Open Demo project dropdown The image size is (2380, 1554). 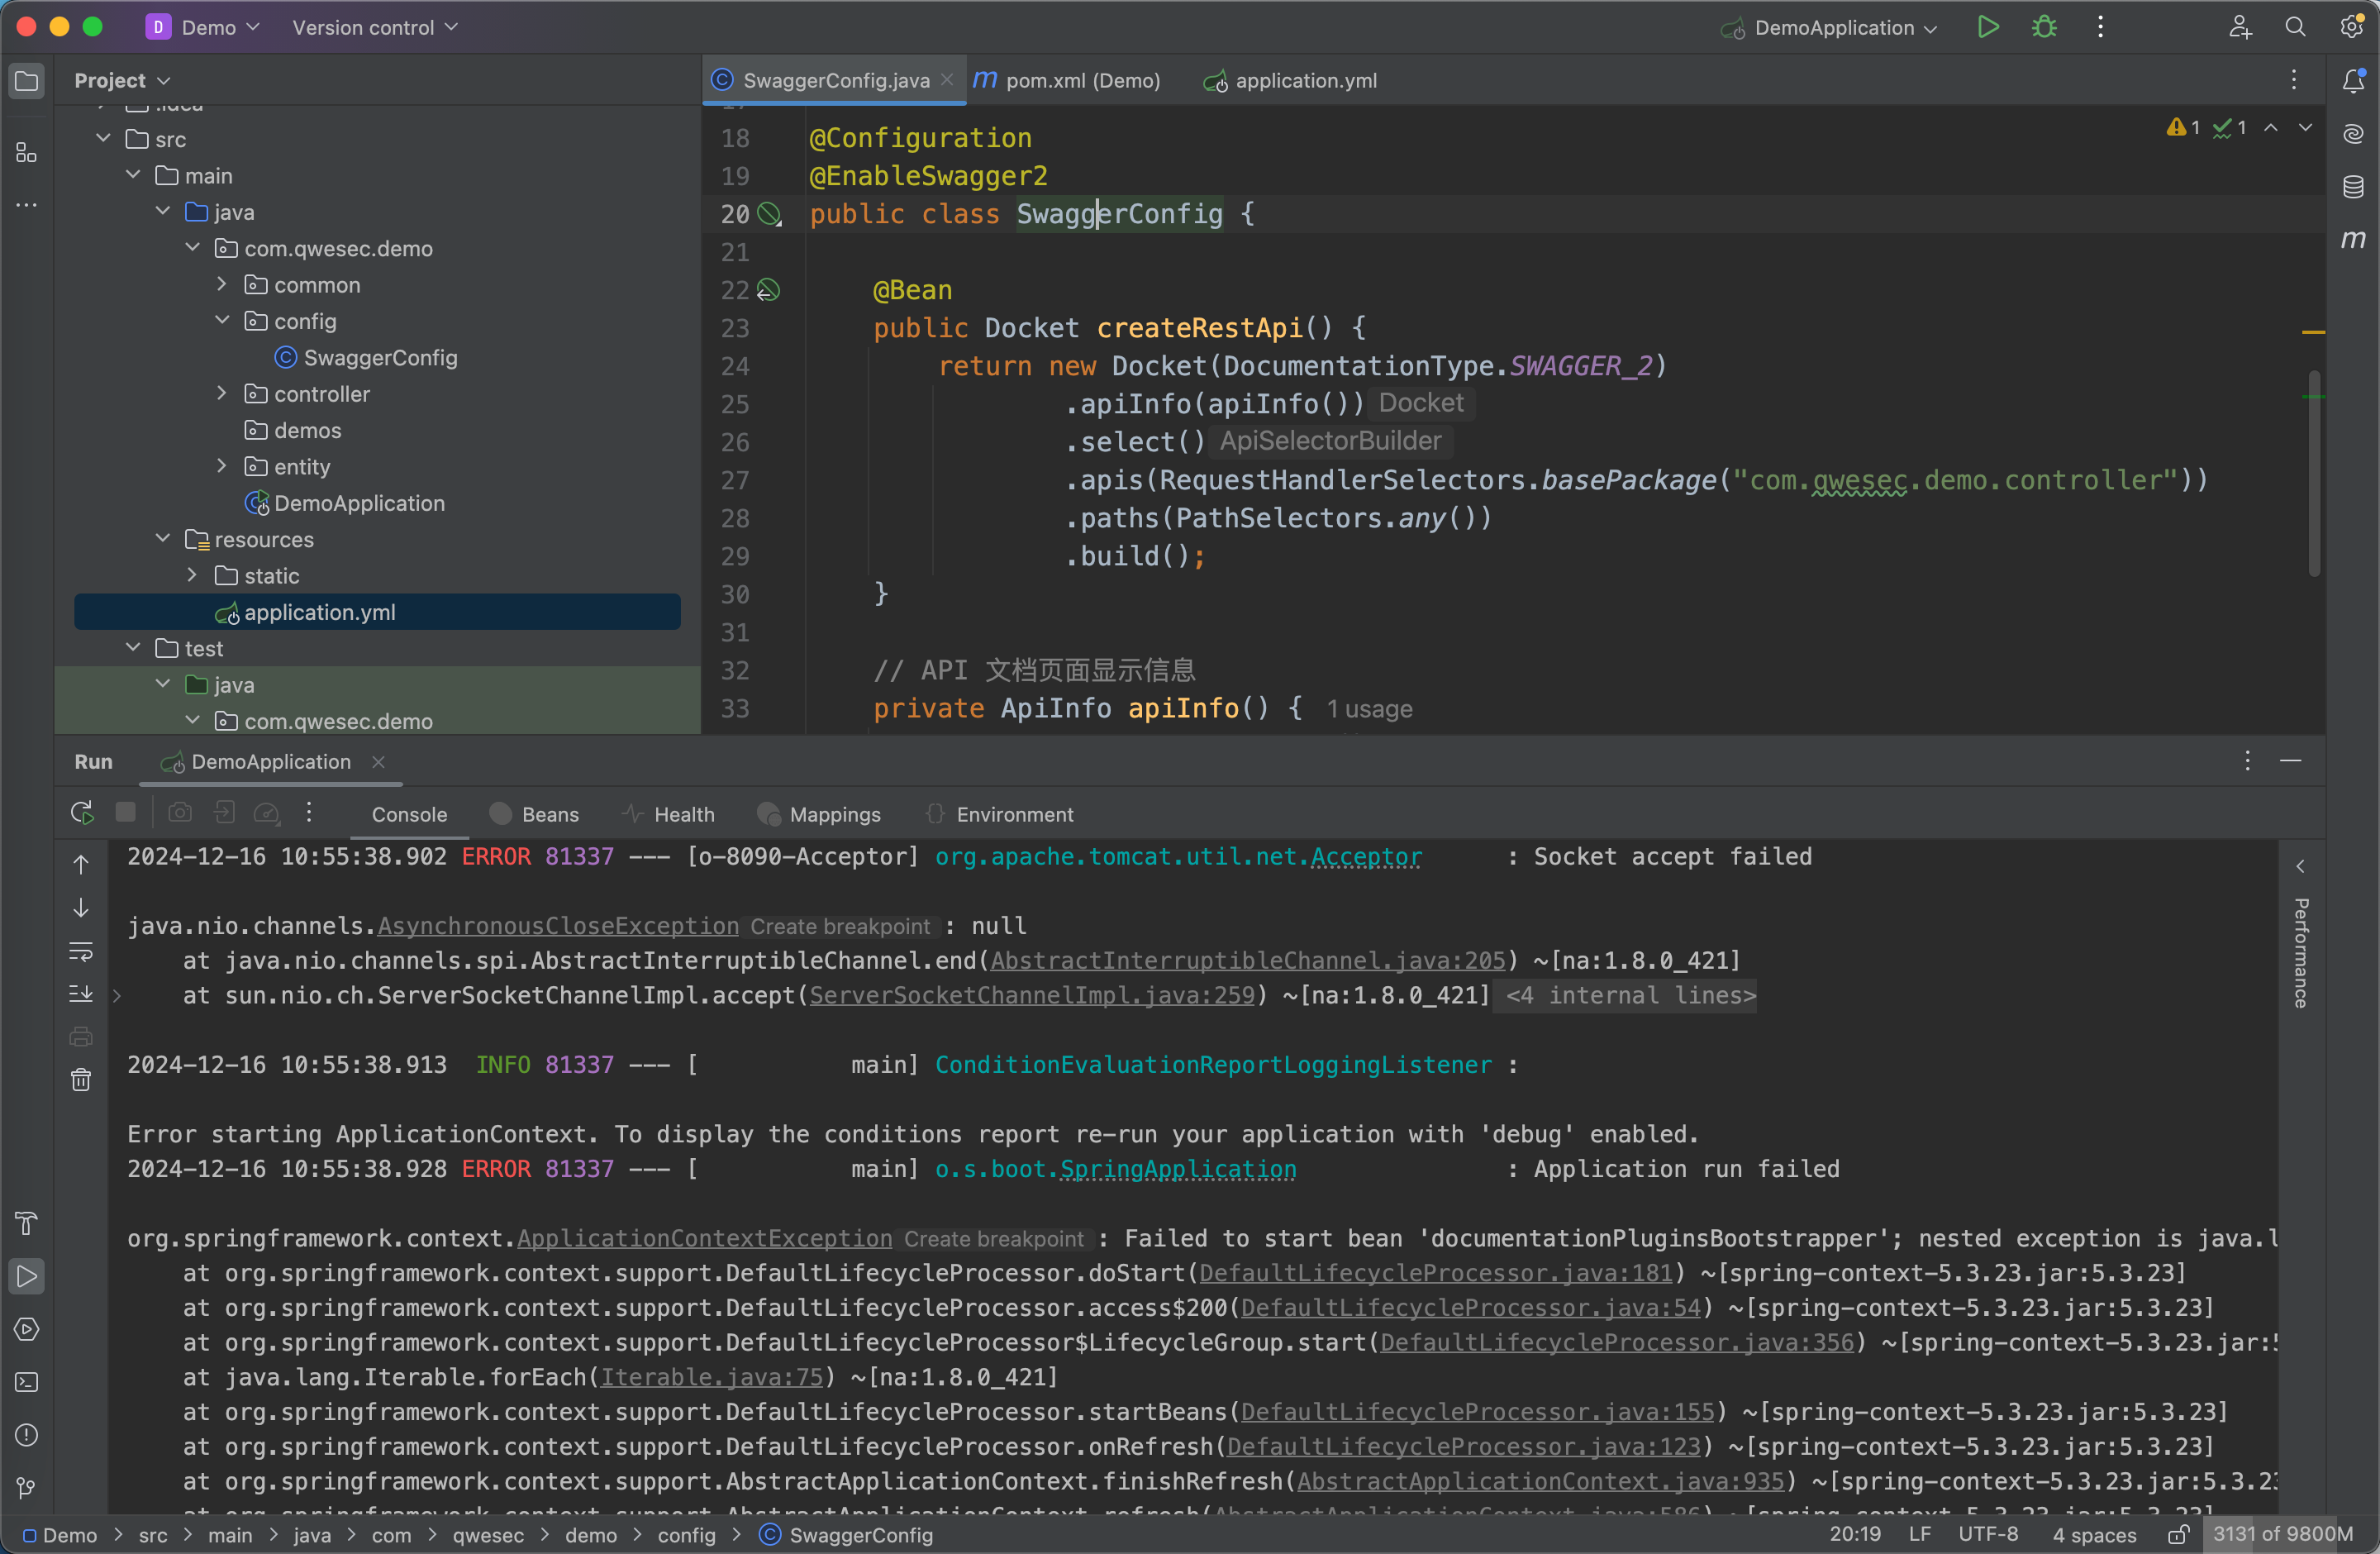tap(203, 27)
